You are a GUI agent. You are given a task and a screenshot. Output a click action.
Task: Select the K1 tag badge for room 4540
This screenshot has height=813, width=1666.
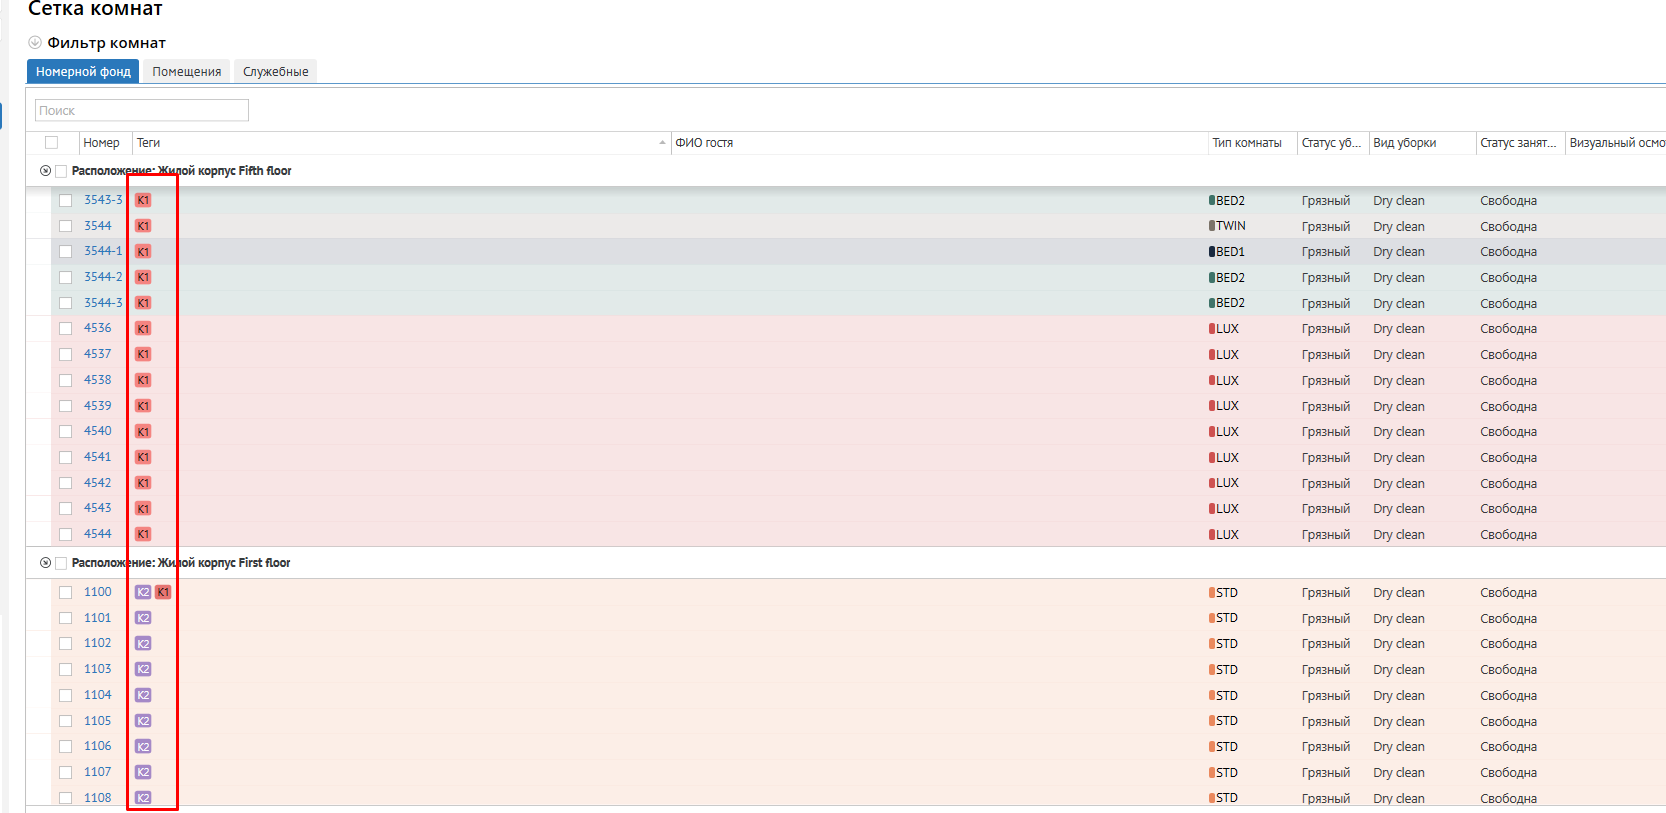[143, 431]
